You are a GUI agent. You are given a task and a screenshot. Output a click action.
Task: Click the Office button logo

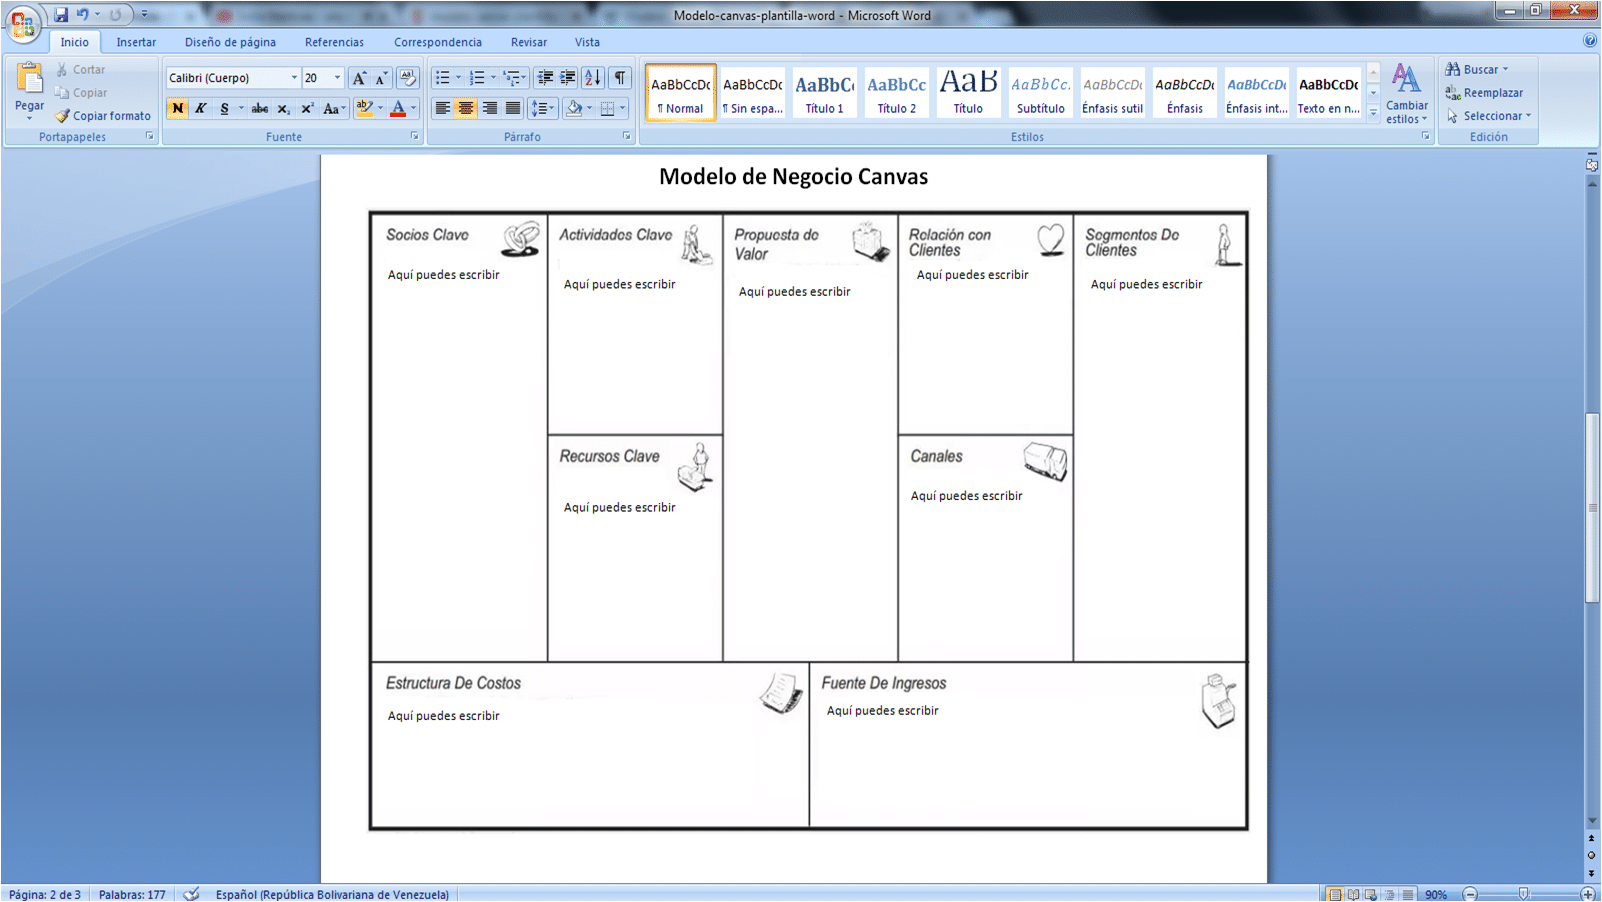[23, 23]
